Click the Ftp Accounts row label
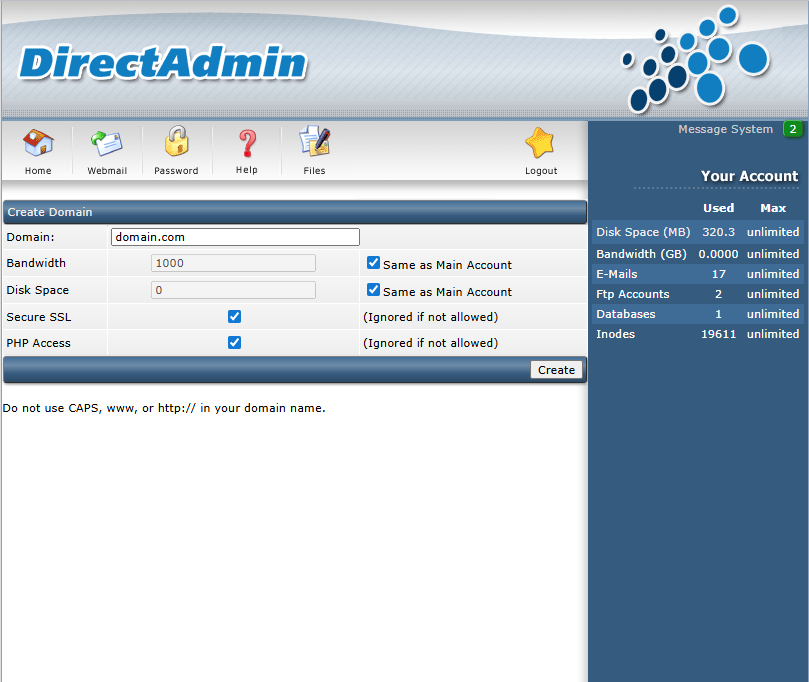The width and height of the screenshot is (809, 682). [633, 294]
